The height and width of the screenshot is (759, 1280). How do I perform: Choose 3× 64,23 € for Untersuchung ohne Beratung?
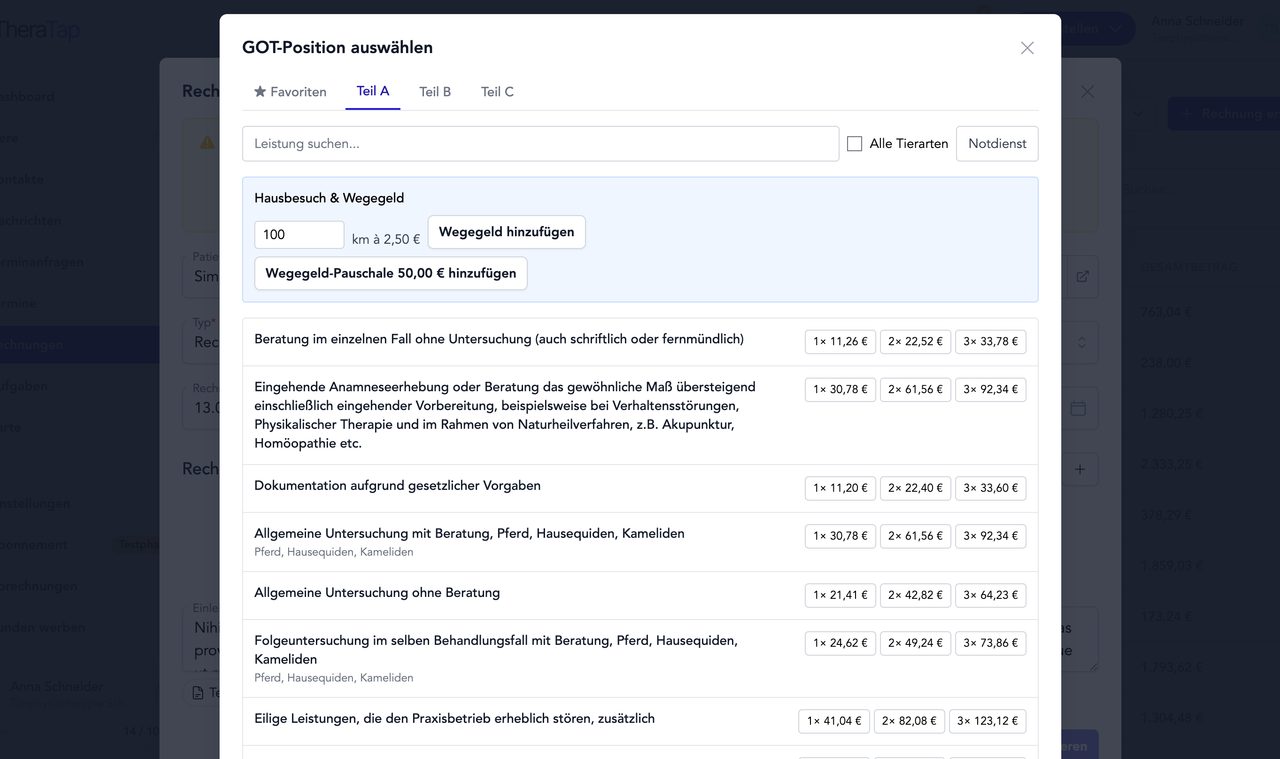point(990,596)
